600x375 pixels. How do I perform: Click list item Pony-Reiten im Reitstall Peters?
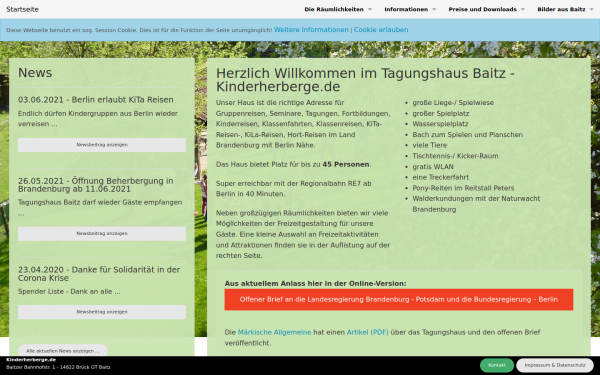pos(463,188)
